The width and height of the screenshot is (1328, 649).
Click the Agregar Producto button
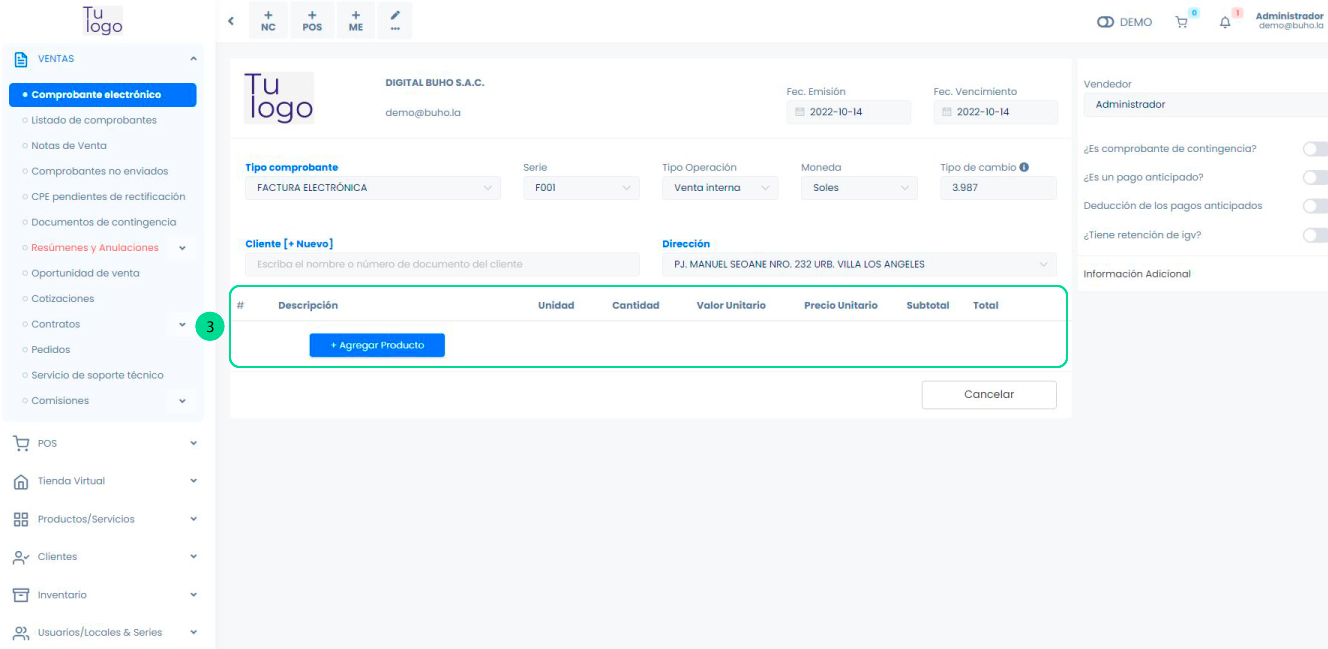pos(377,345)
